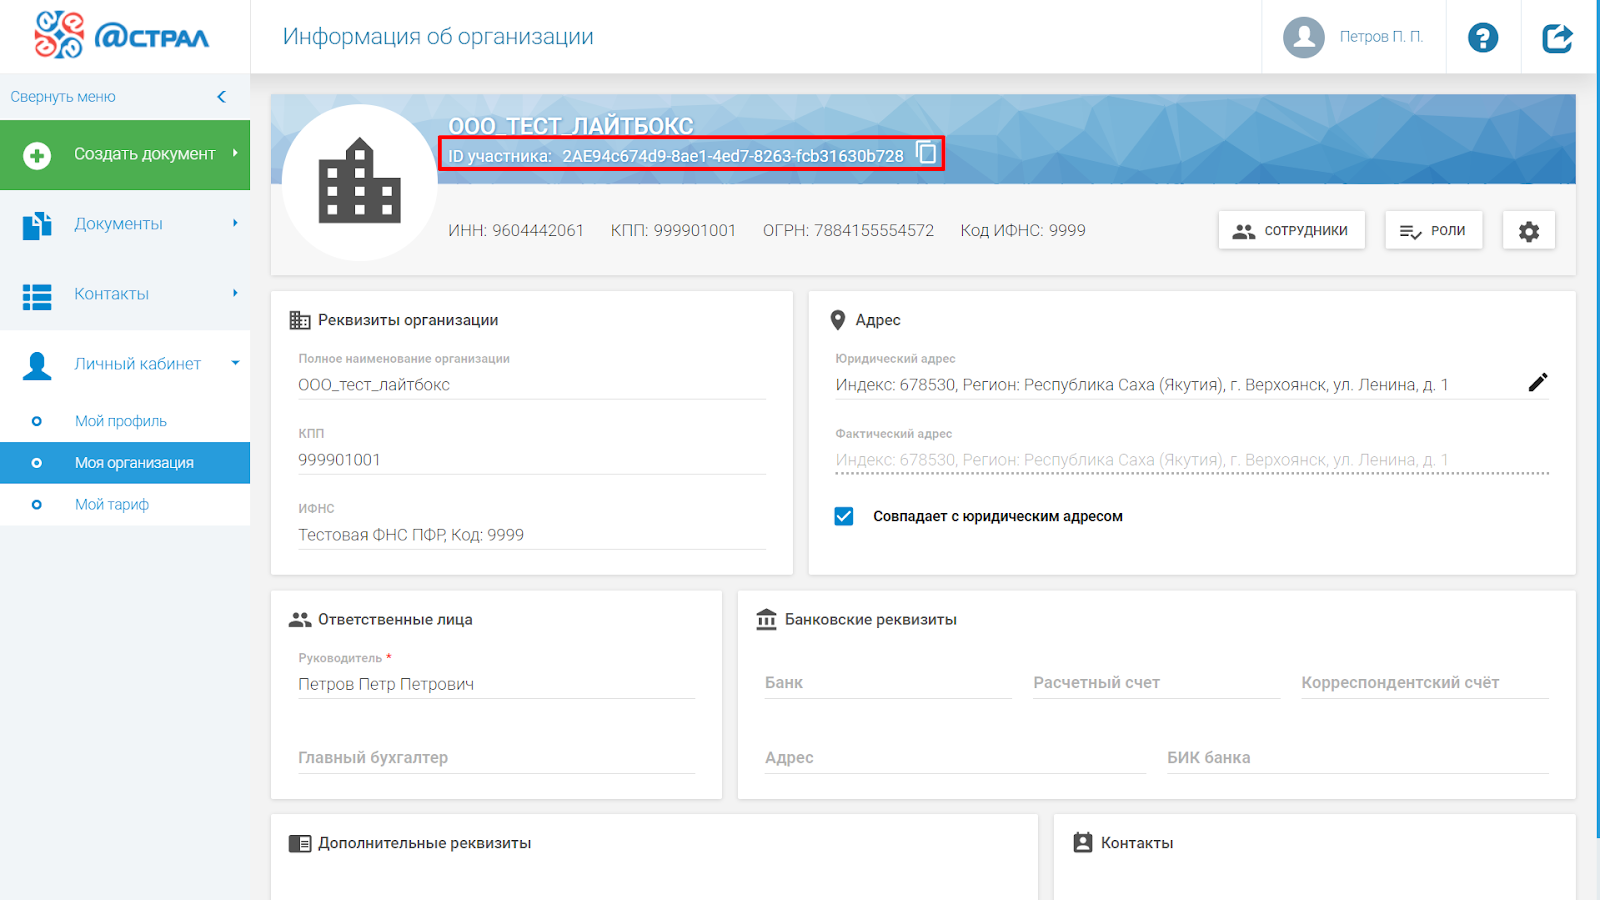Image resolution: width=1600 pixels, height=900 pixels.
Task: Open the Роли button
Action: [1433, 231]
